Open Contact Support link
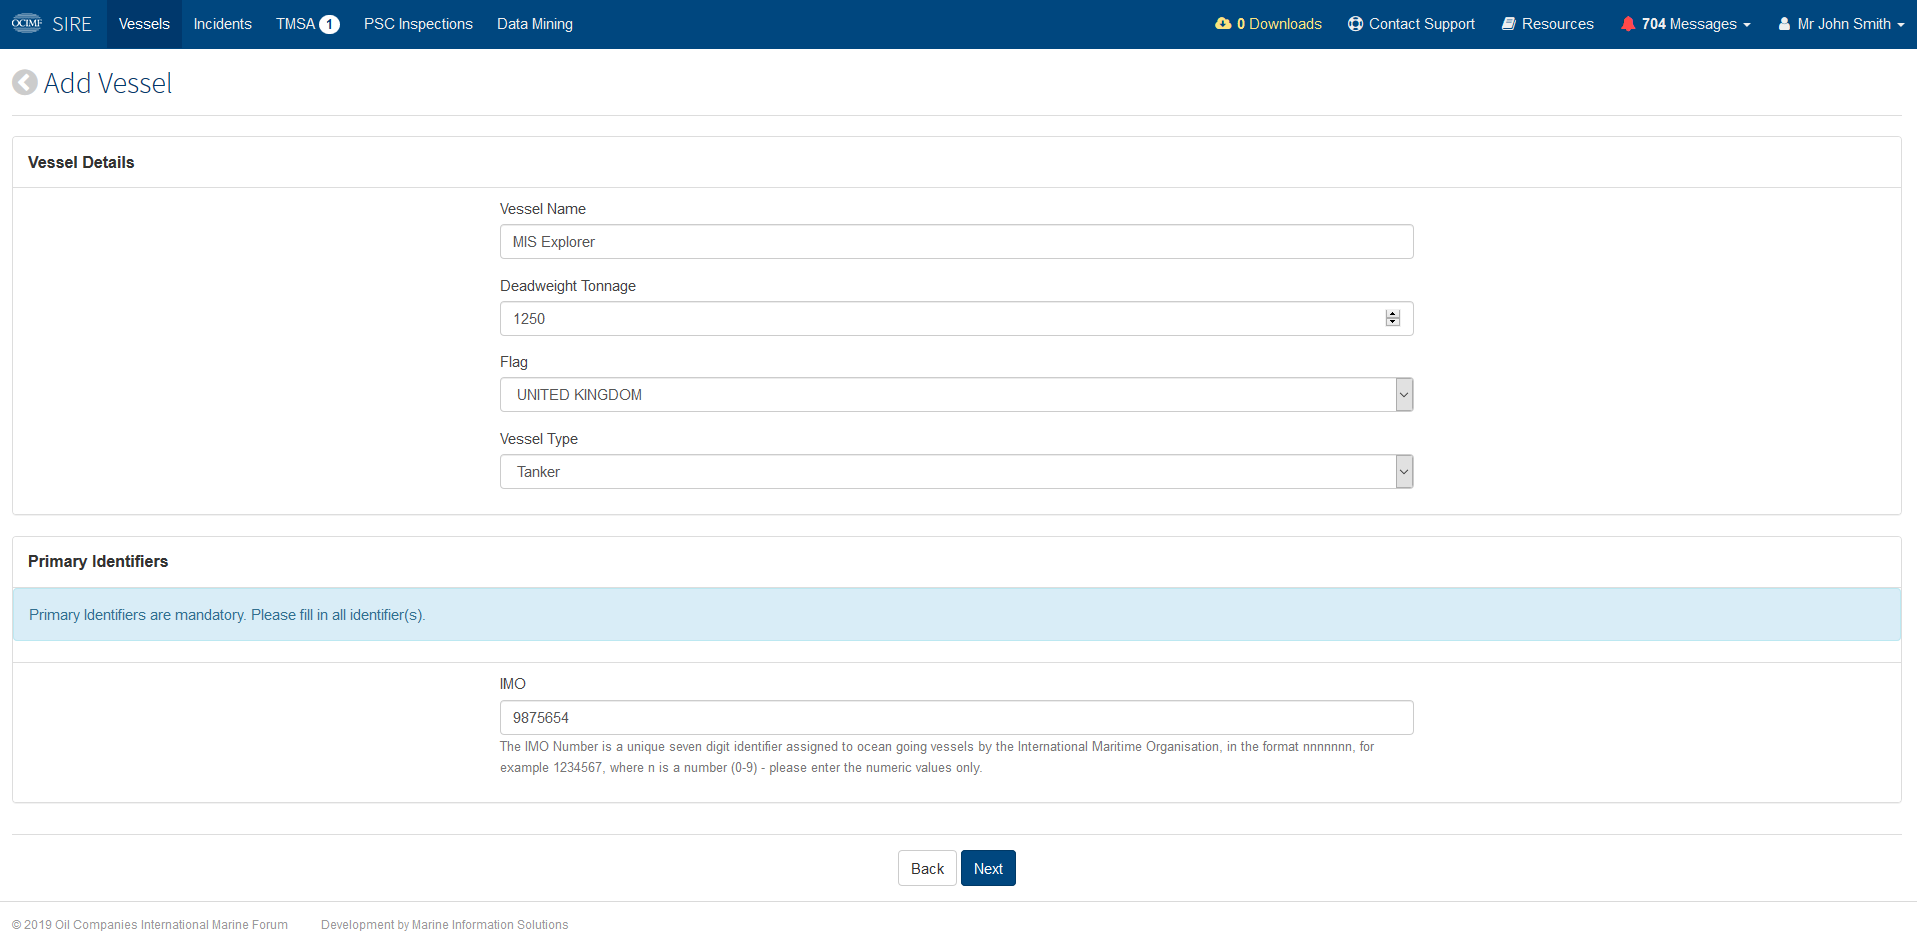 click(1411, 24)
